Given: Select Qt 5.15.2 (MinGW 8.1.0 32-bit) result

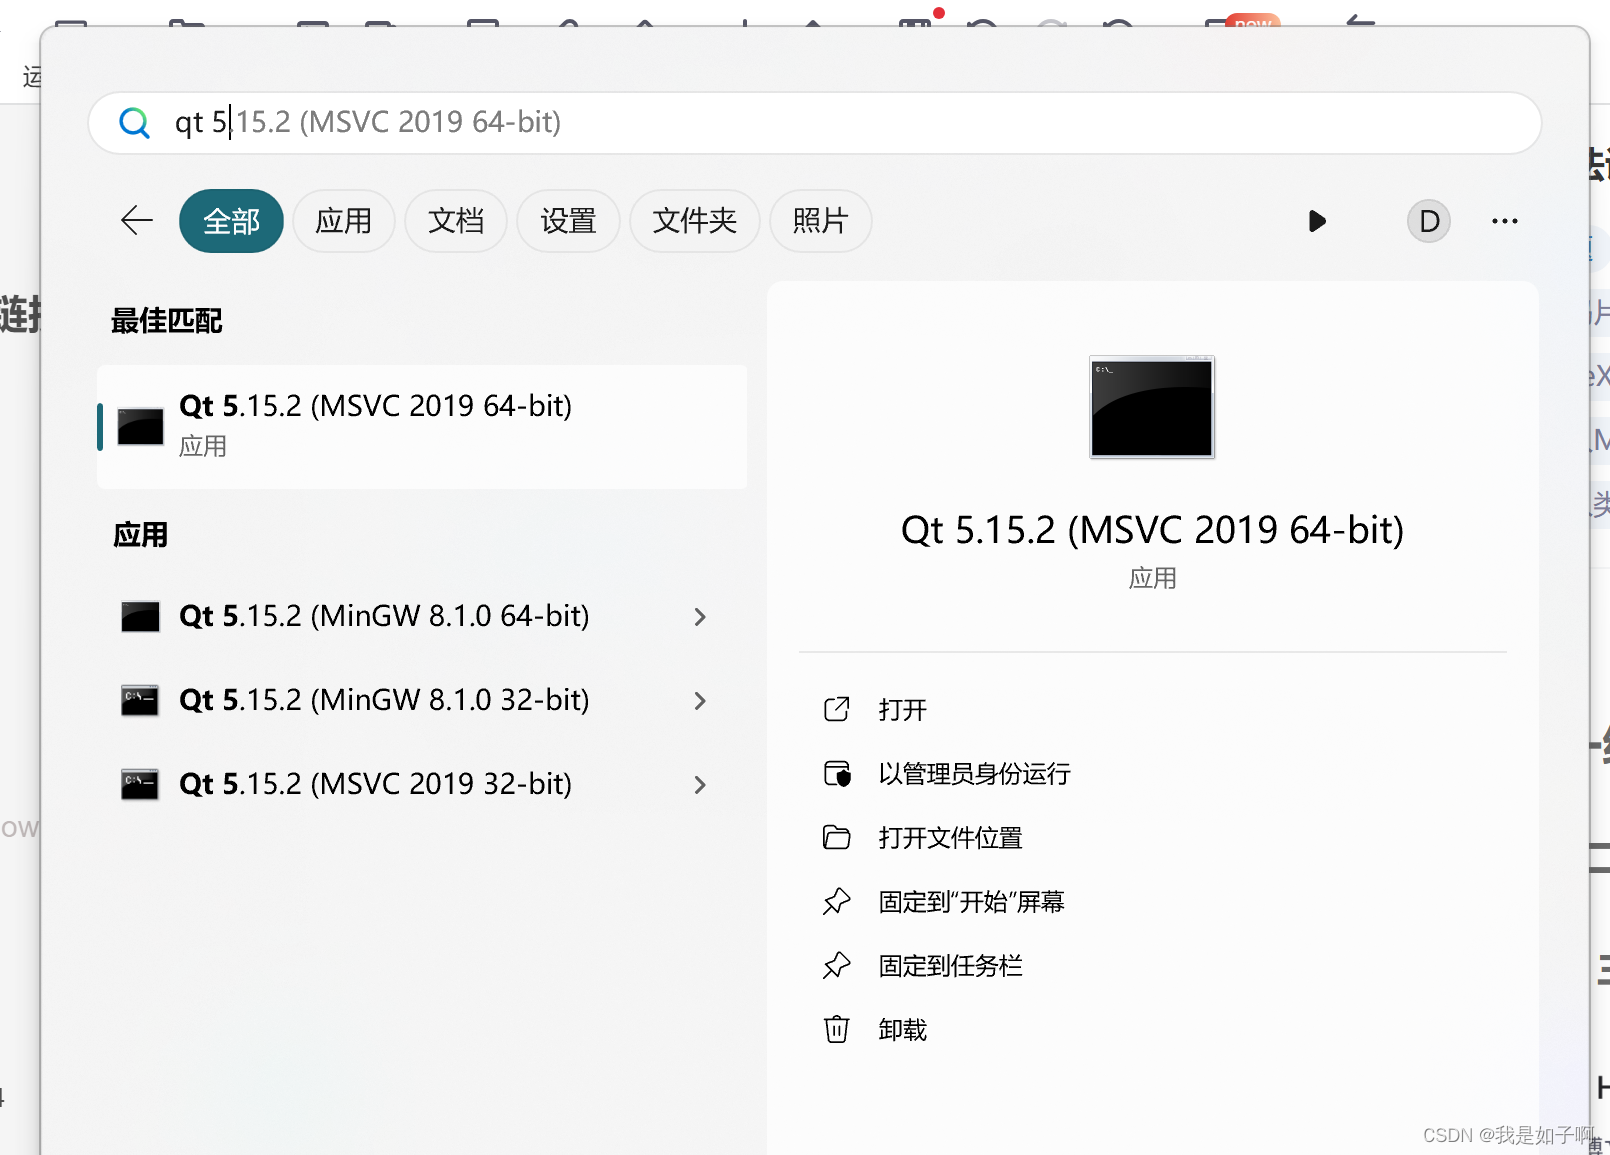Looking at the screenshot, I should 384,700.
